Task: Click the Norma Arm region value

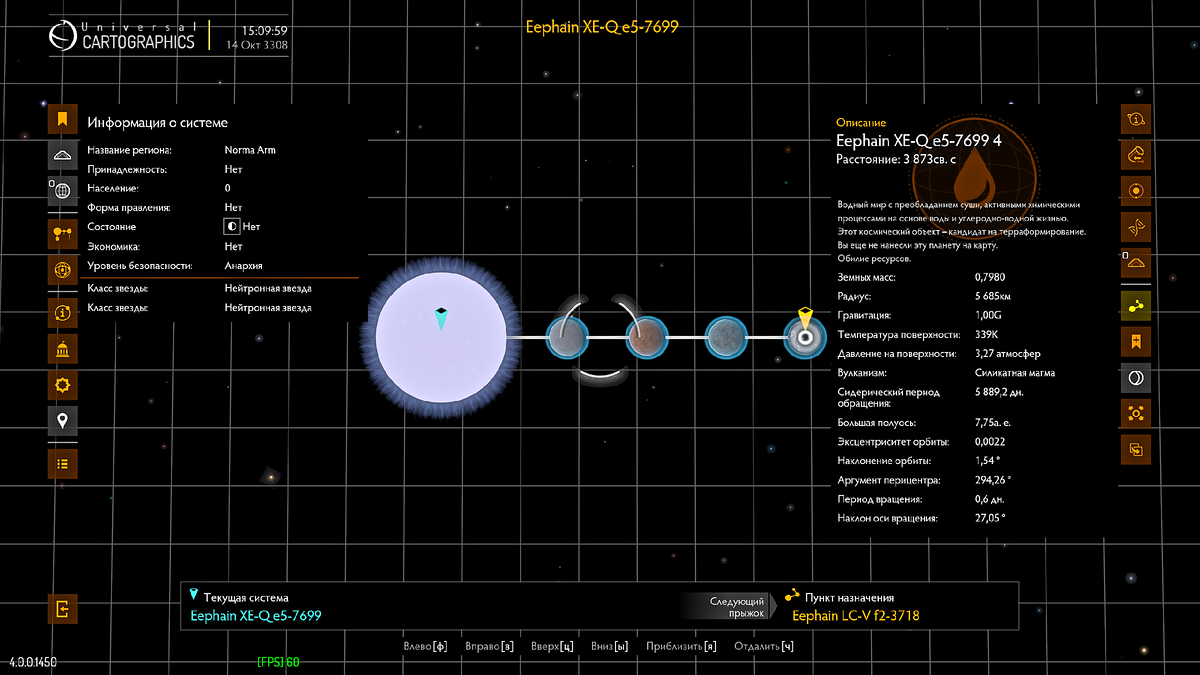Action: [250, 150]
